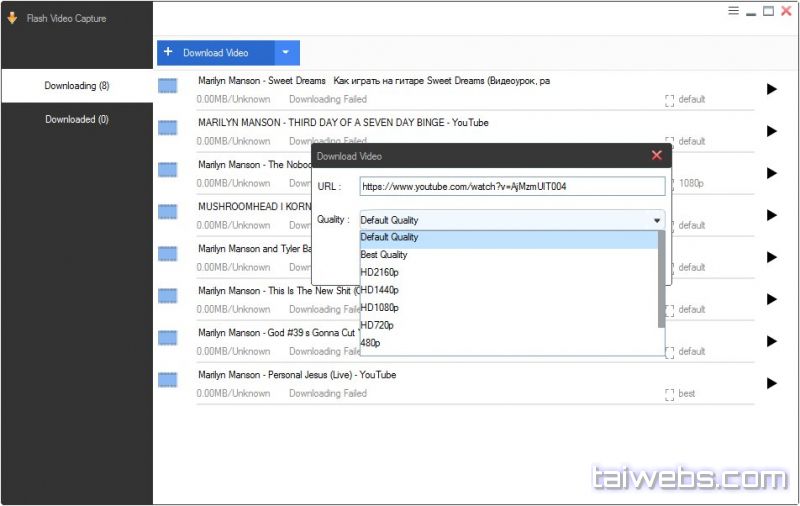The image size is (800, 506).
Task: Click the quality list scrollbar
Action: (x=660, y=280)
